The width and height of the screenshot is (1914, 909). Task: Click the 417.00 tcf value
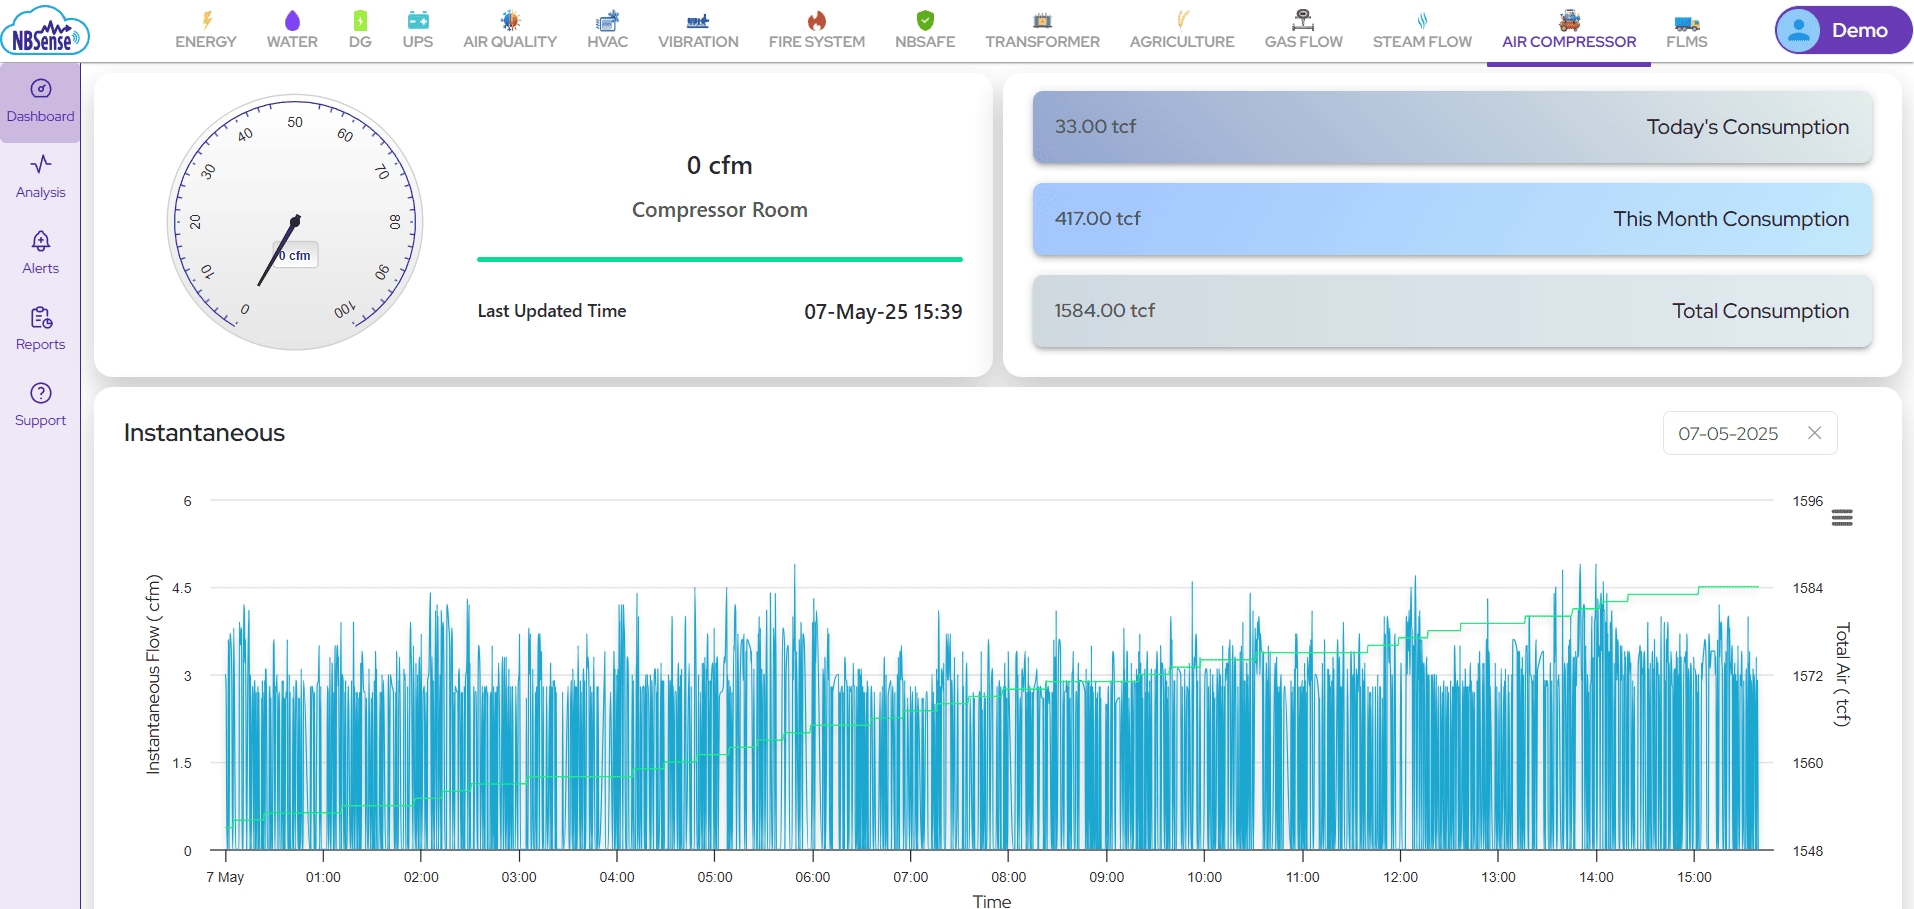(1097, 219)
